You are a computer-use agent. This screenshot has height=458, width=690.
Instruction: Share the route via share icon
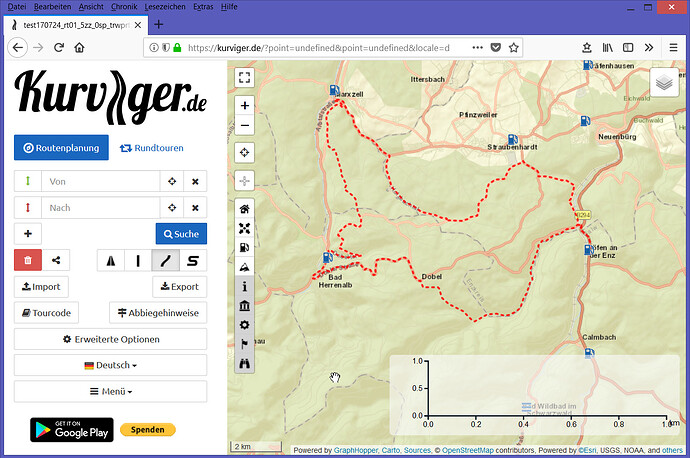(x=56, y=260)
